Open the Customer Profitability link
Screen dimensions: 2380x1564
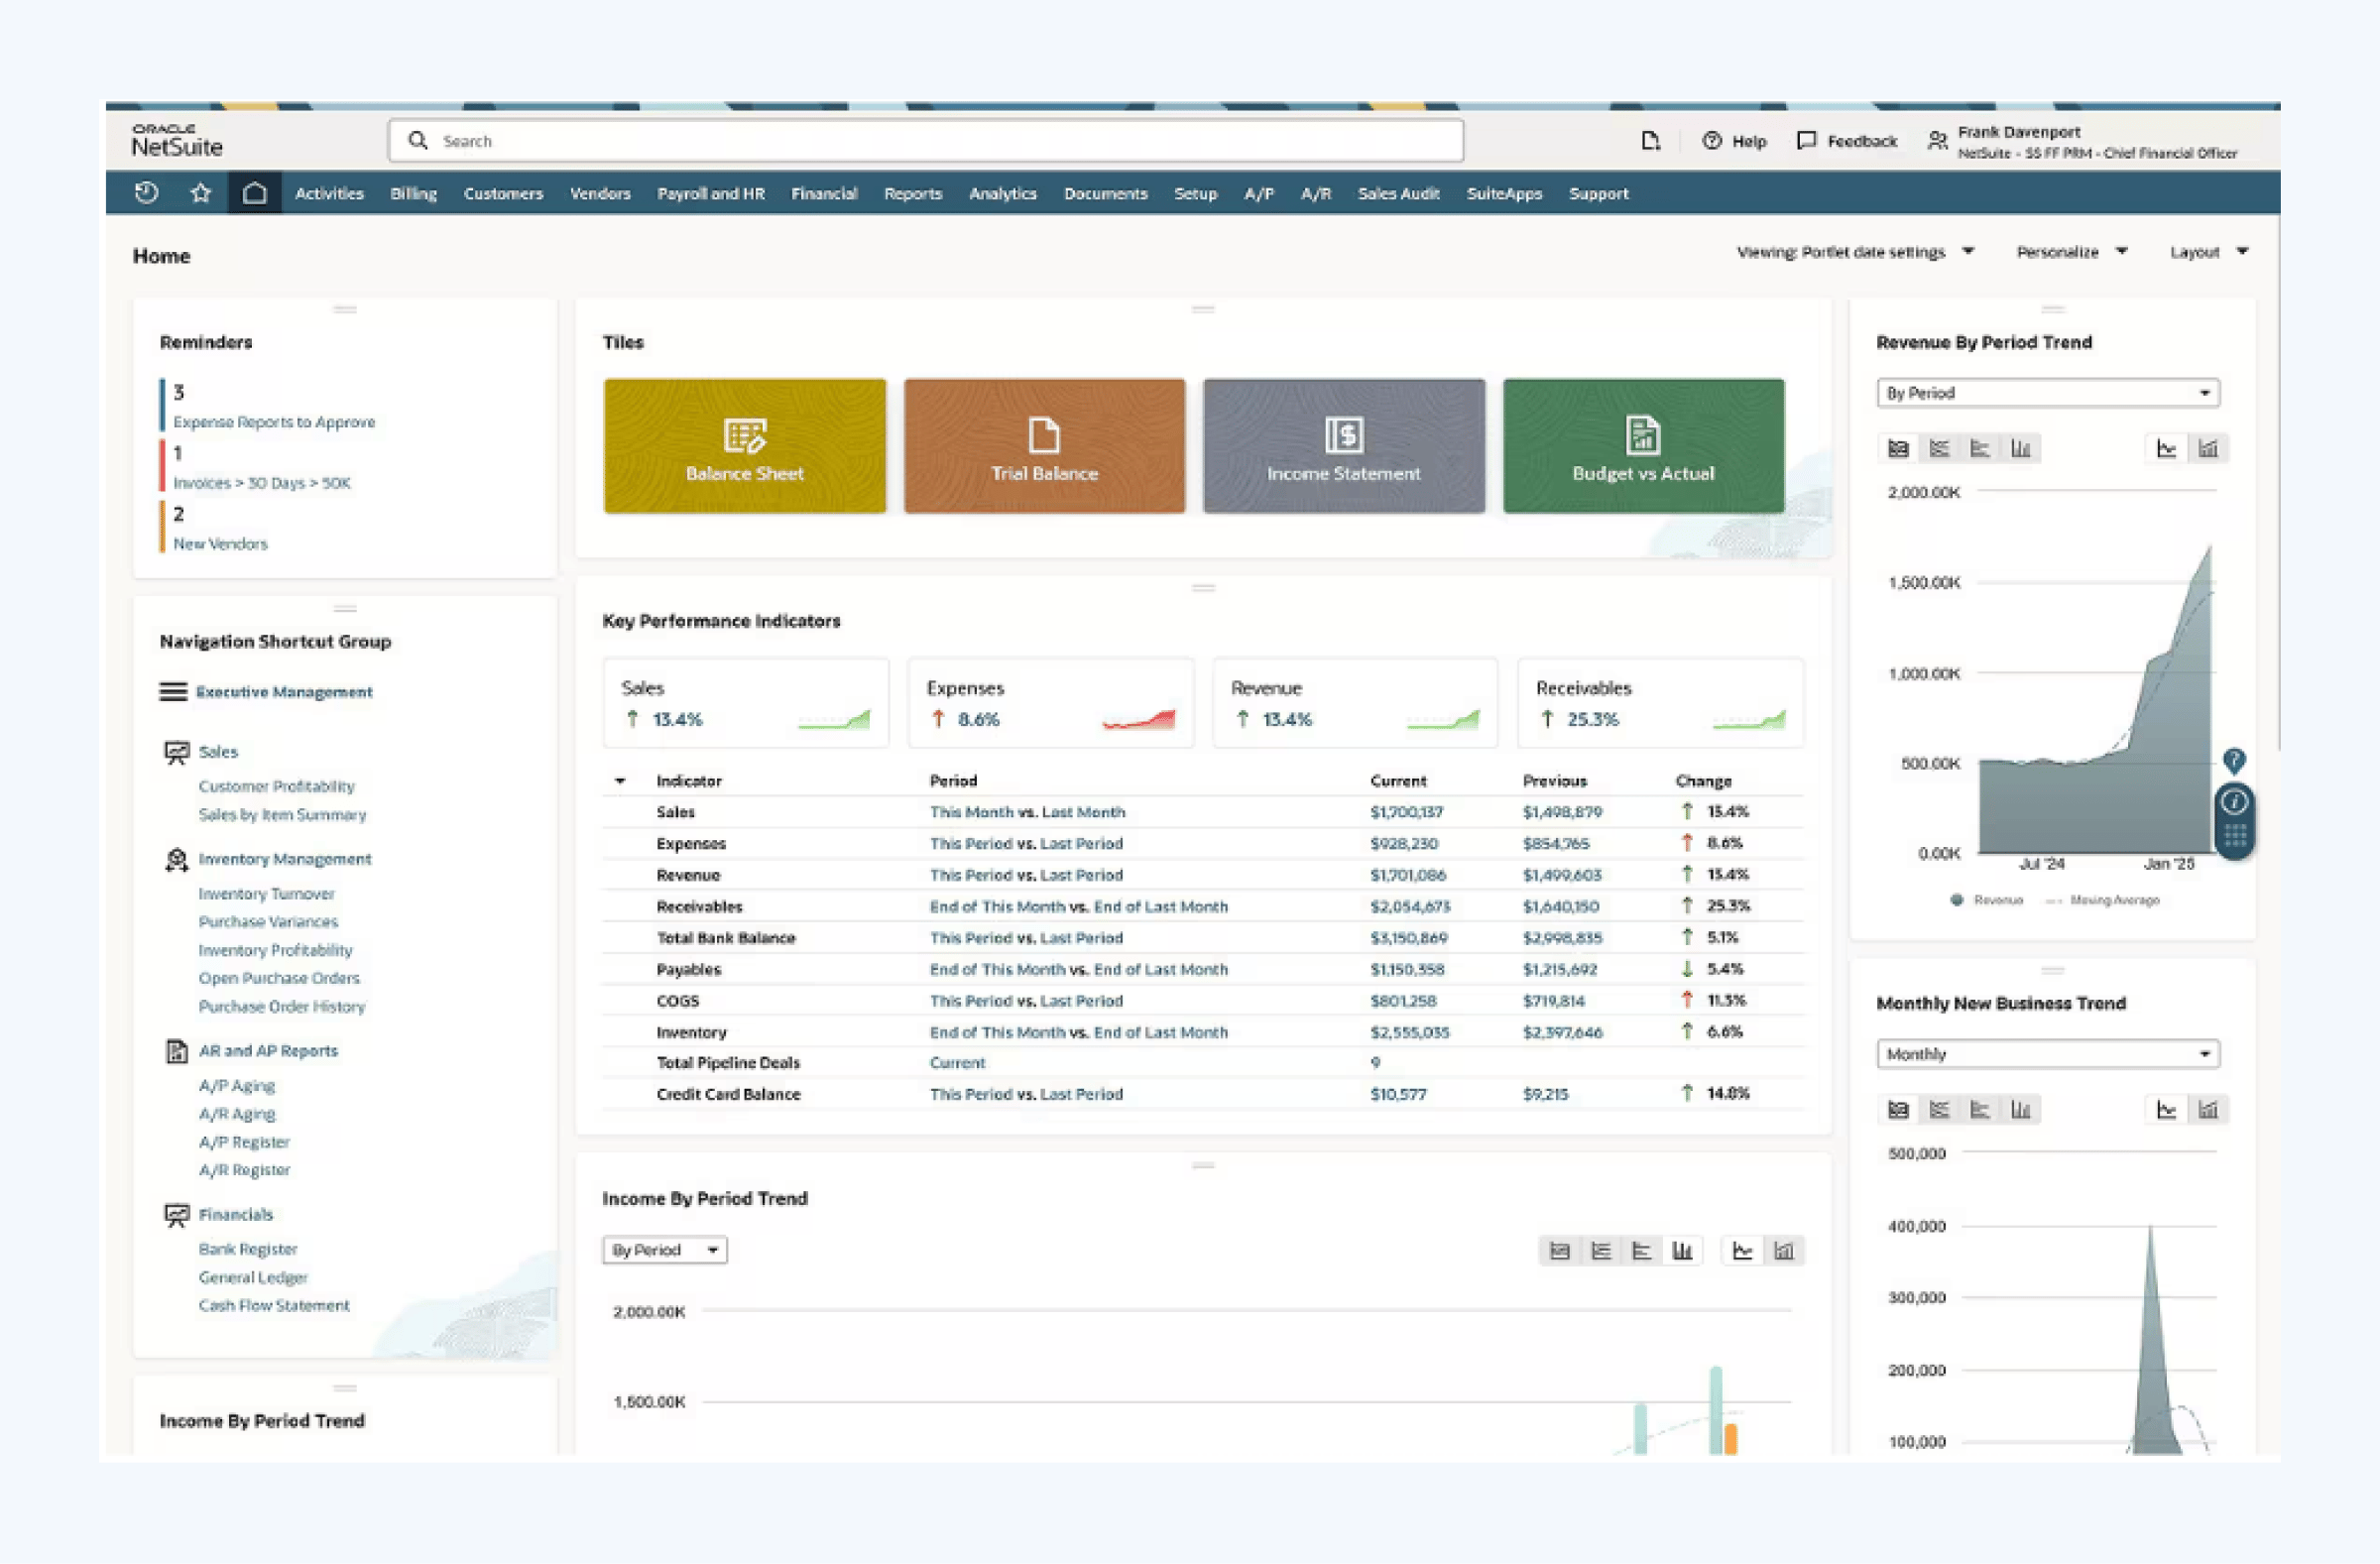277,787
